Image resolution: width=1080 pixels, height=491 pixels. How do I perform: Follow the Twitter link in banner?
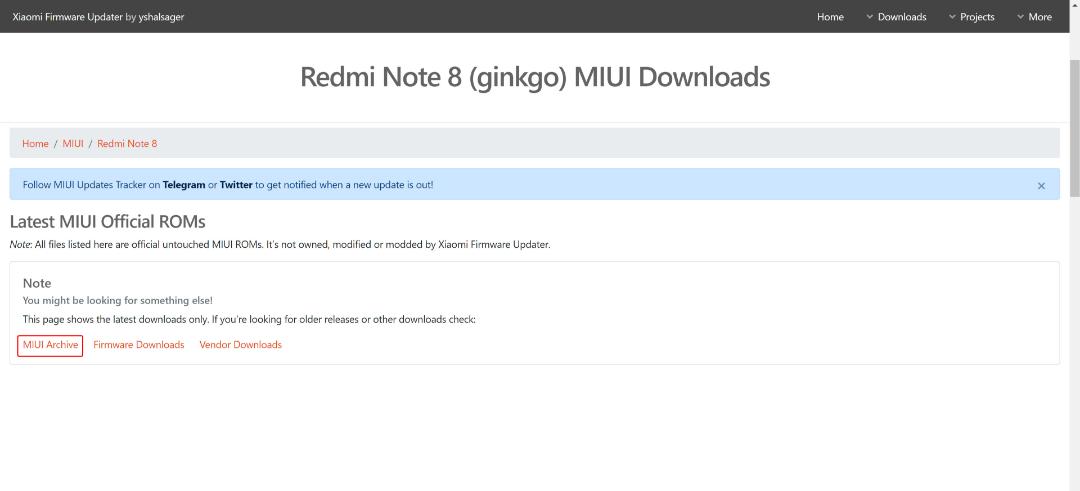point(236,185)
